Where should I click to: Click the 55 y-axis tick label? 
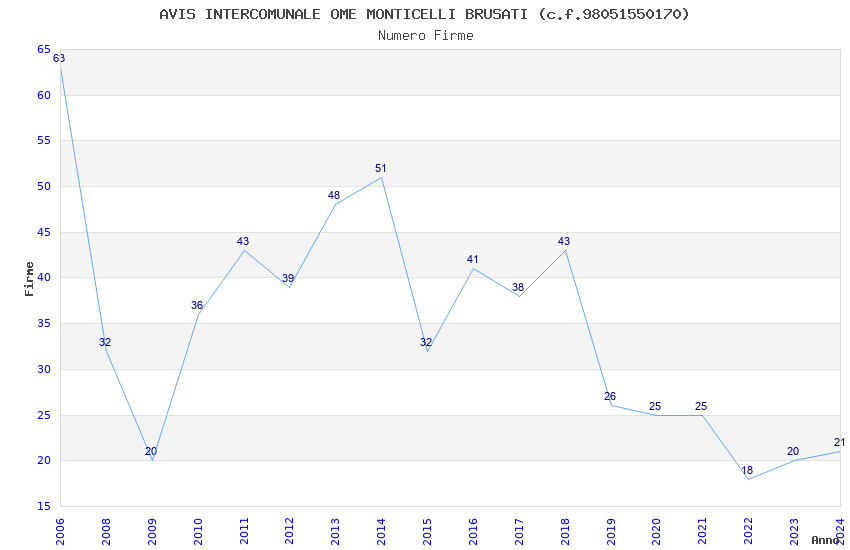pyautogui.click(x=44, y=140)
